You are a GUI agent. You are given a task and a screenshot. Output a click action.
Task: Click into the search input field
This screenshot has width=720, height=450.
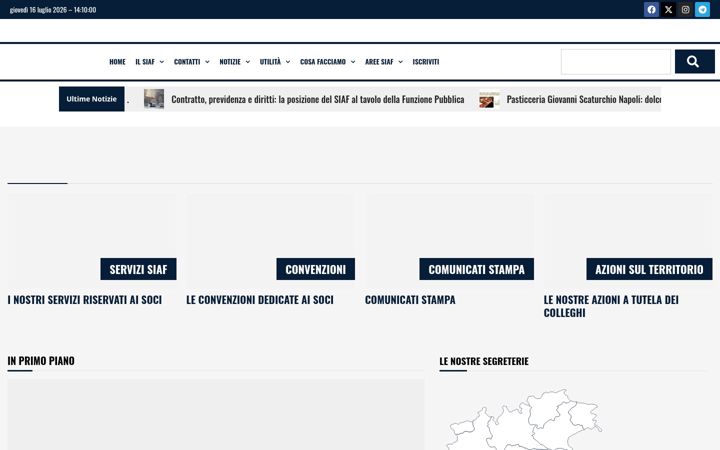pos(616,62)
